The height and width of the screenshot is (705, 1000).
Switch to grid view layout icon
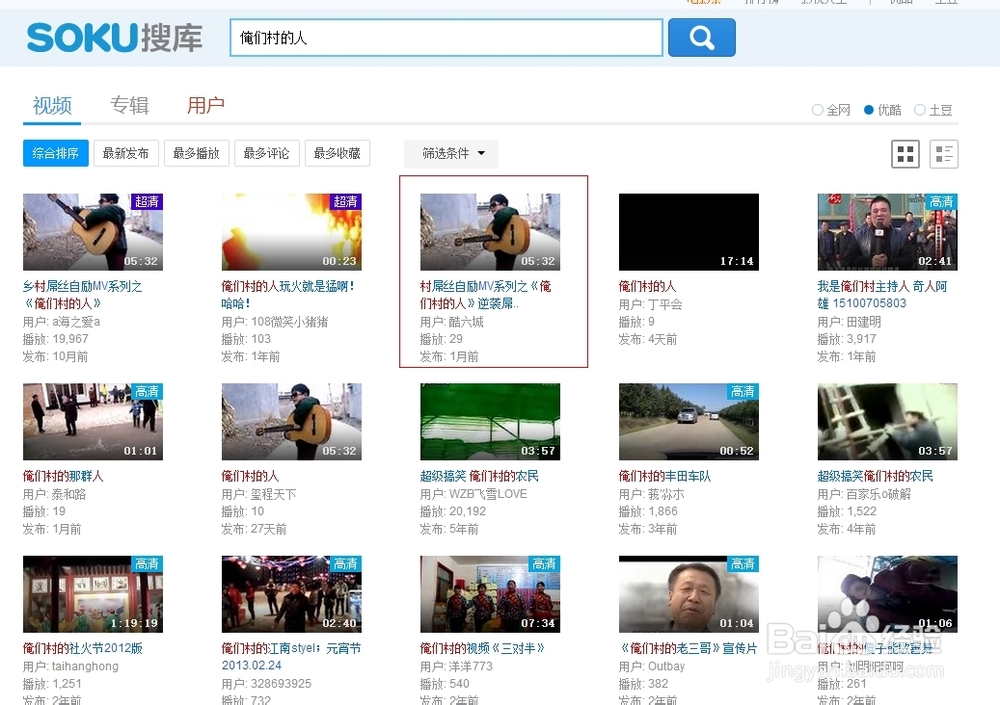click(x=905, y=154)
